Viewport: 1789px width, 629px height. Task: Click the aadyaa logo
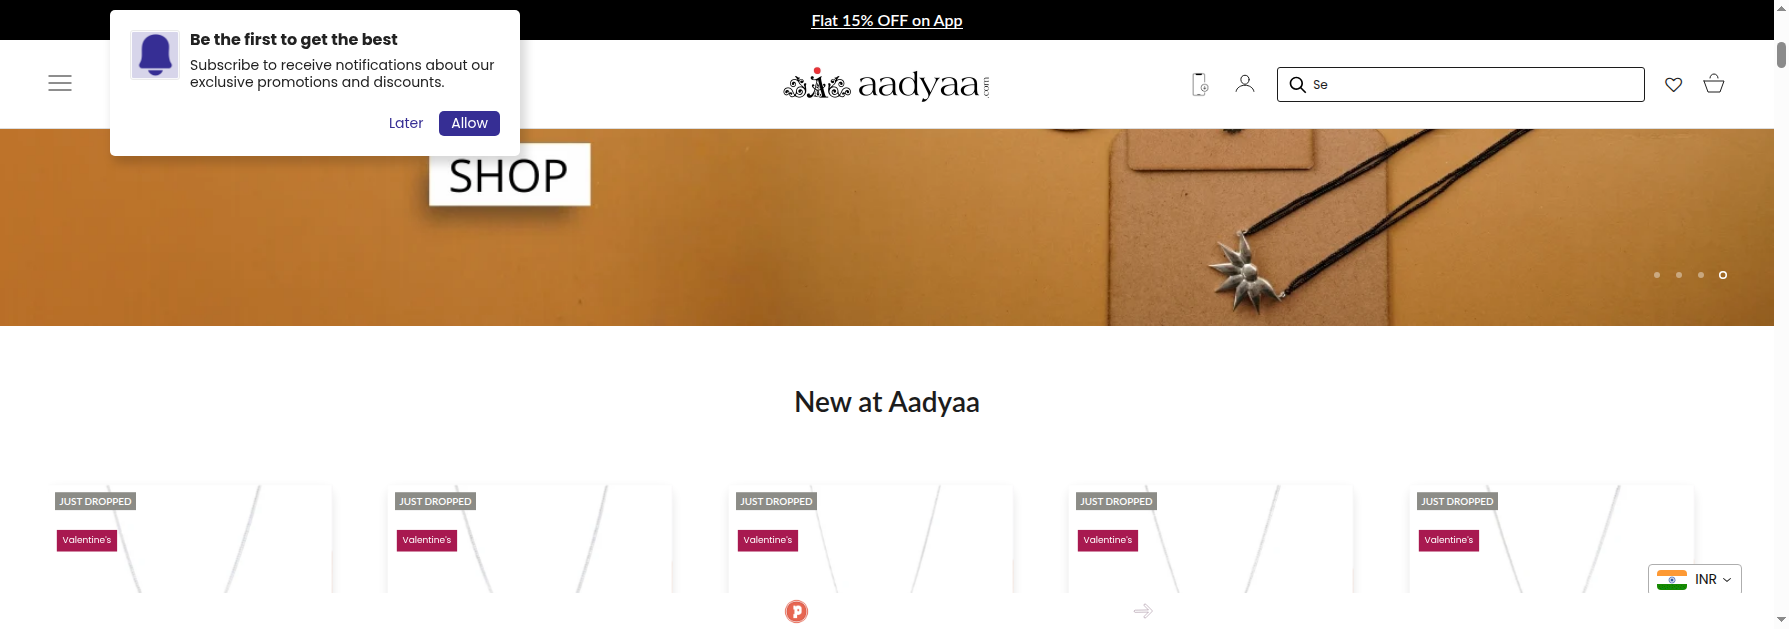pos(887,84)
